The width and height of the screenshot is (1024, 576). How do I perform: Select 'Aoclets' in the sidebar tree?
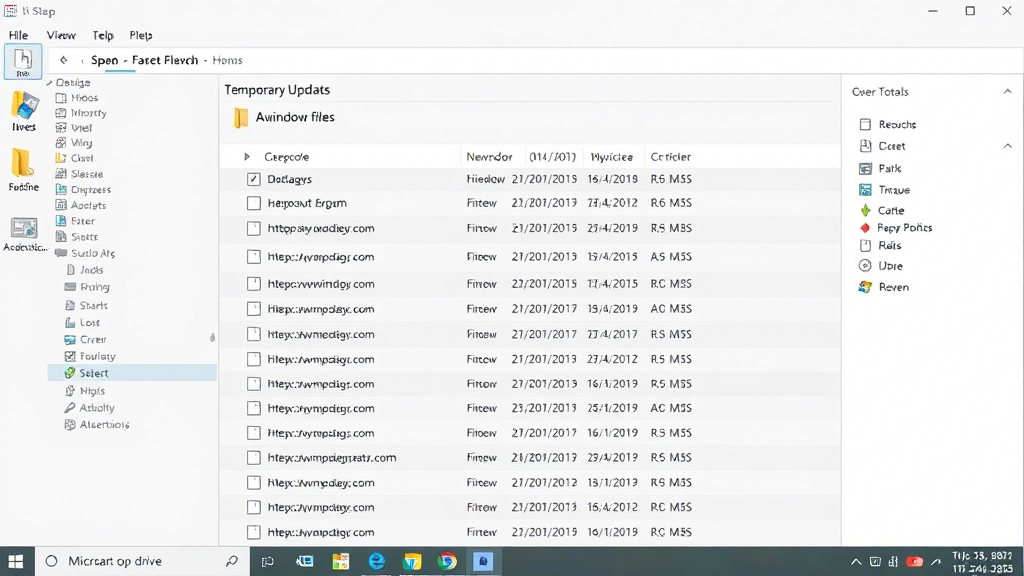88,206
